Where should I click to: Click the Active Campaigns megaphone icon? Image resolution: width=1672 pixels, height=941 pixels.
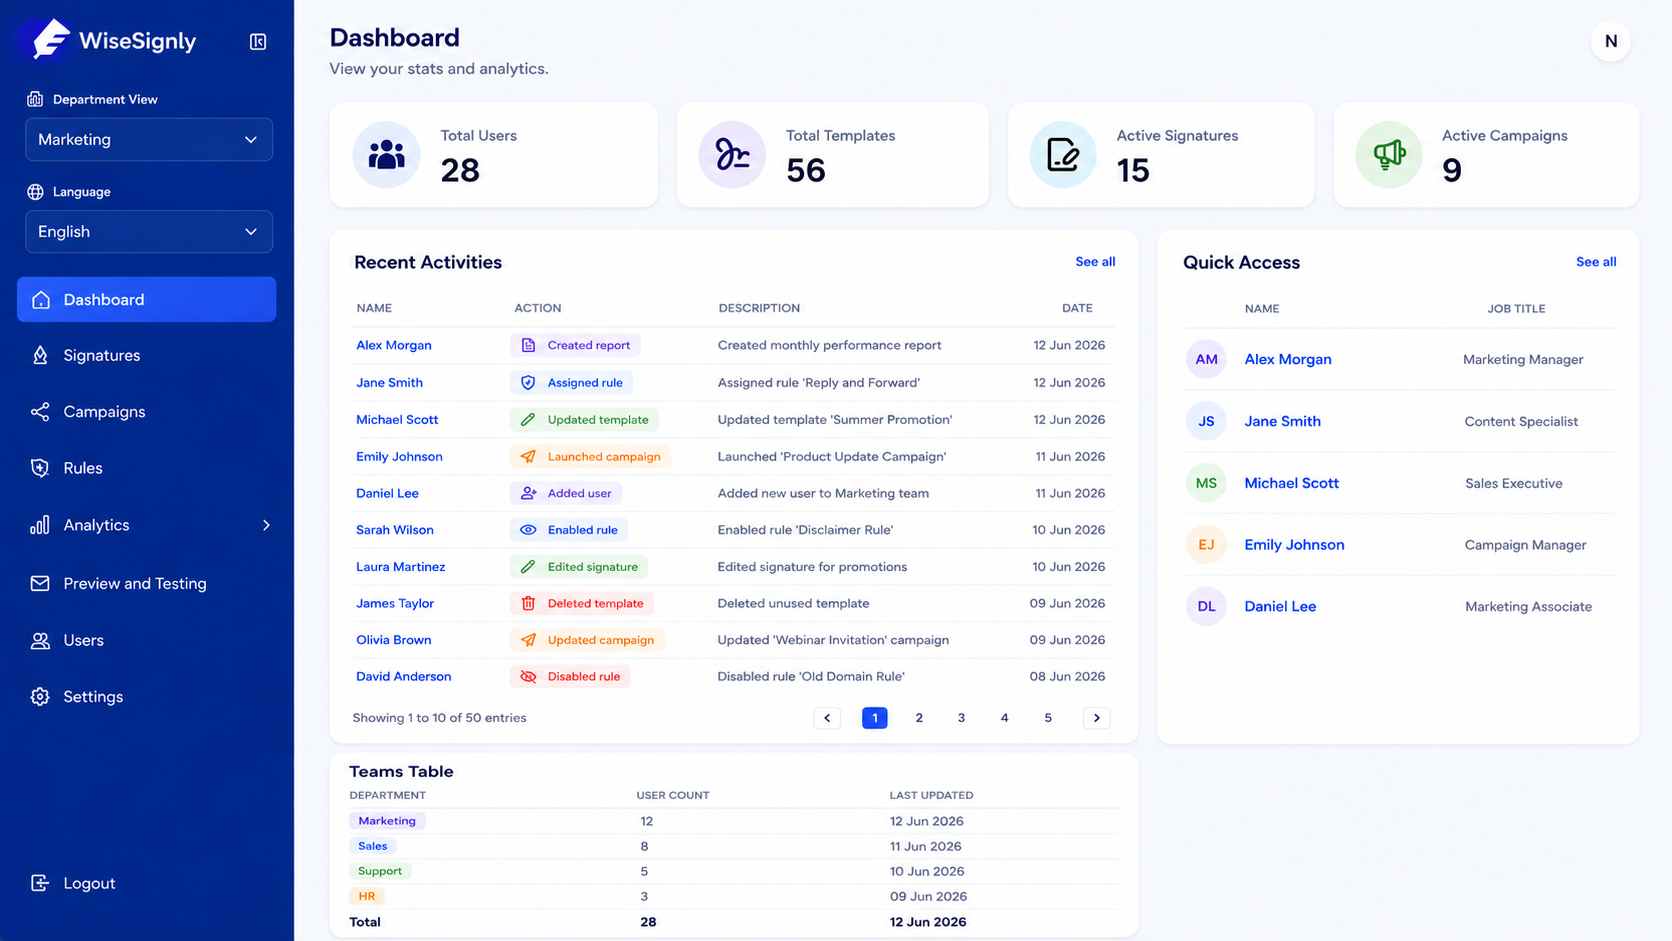(1389, 155)
